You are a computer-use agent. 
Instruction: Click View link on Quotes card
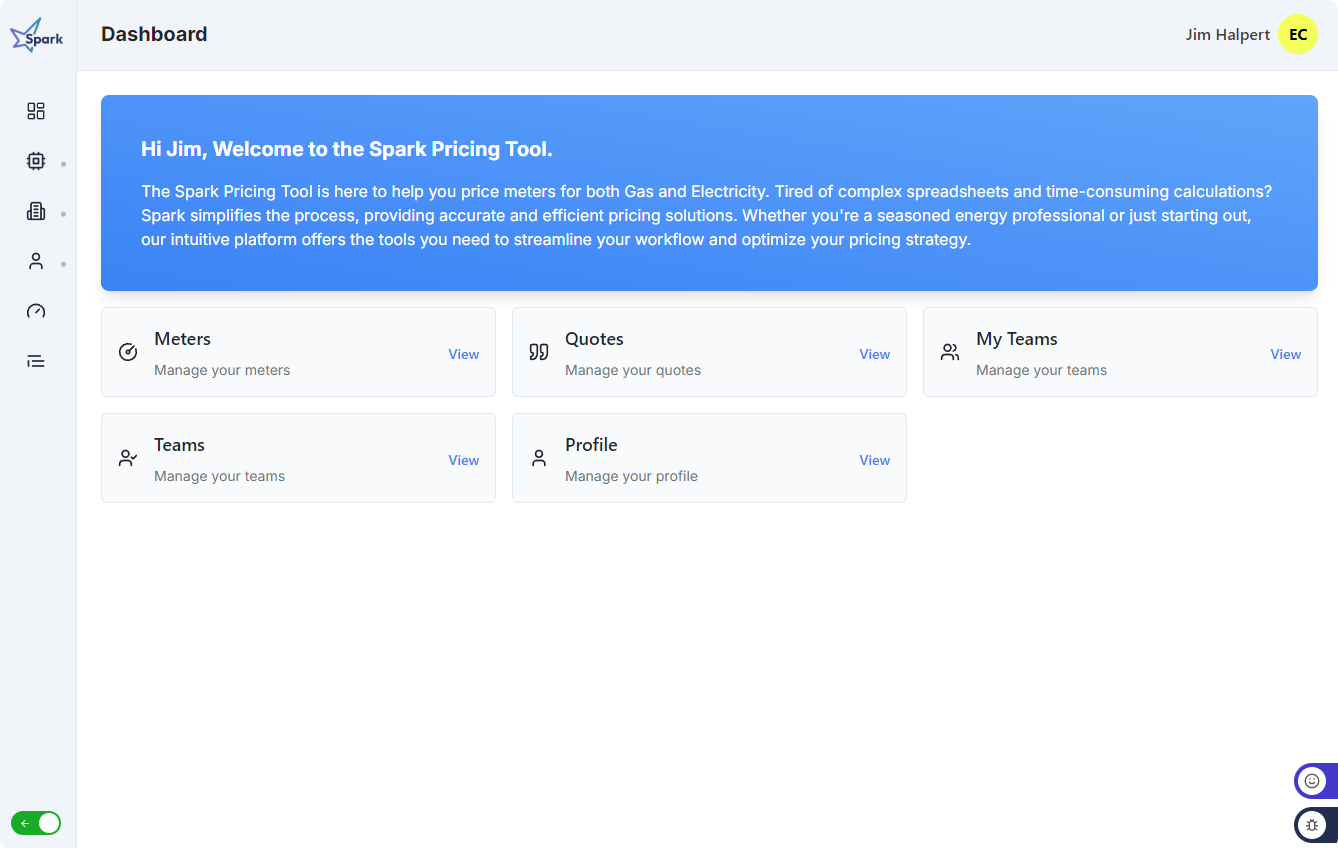(874, 354)
